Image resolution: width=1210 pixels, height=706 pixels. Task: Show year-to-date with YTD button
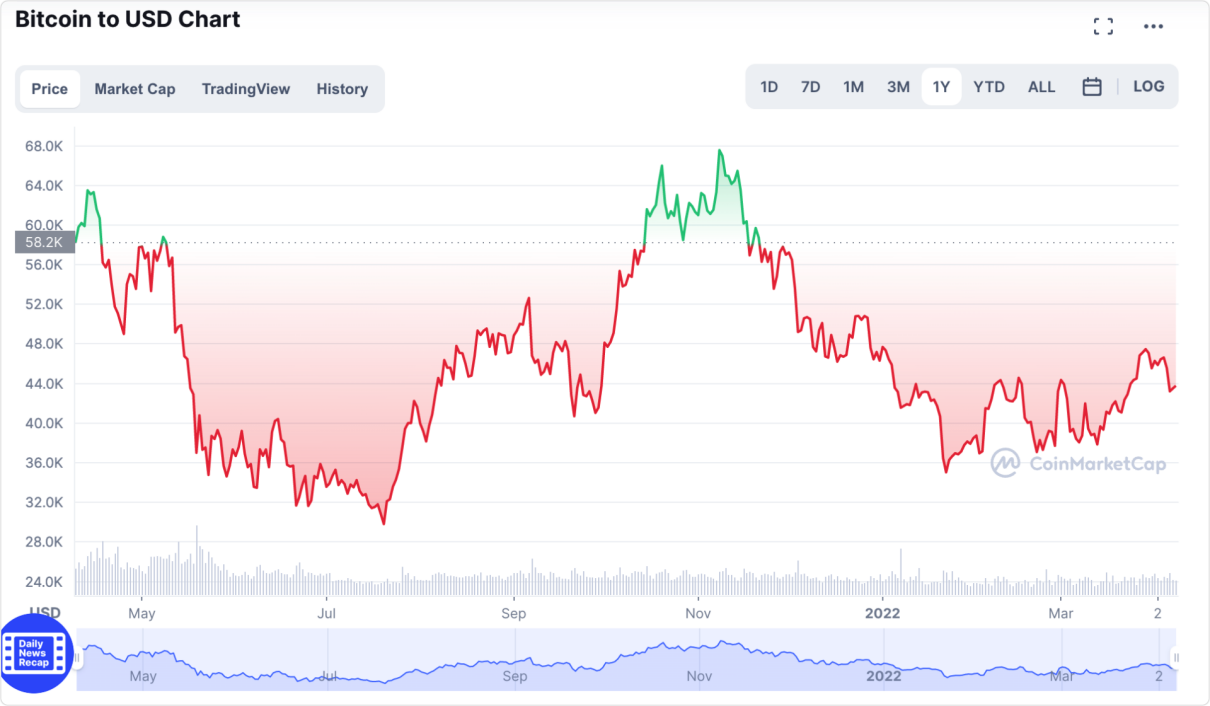click(x=989, y=87)
